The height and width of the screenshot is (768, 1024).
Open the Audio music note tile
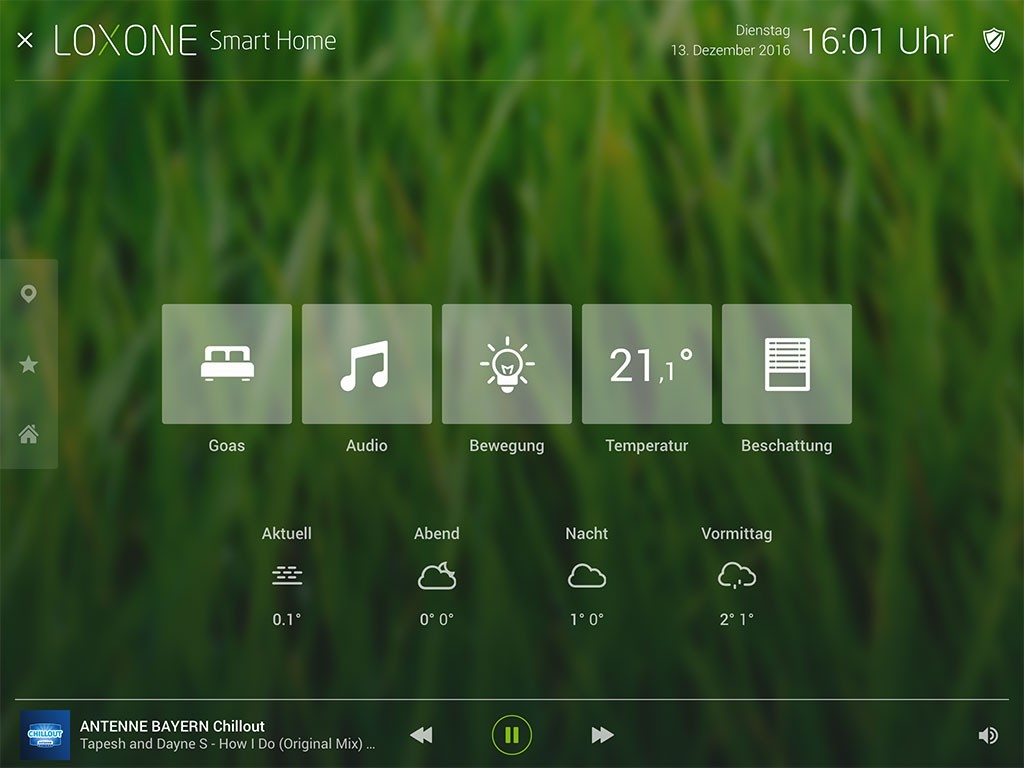[366, 364]
